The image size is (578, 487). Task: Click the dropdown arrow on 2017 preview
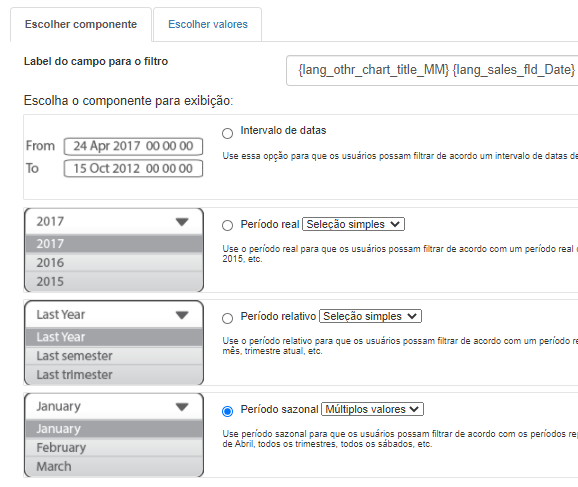[182, 222]
